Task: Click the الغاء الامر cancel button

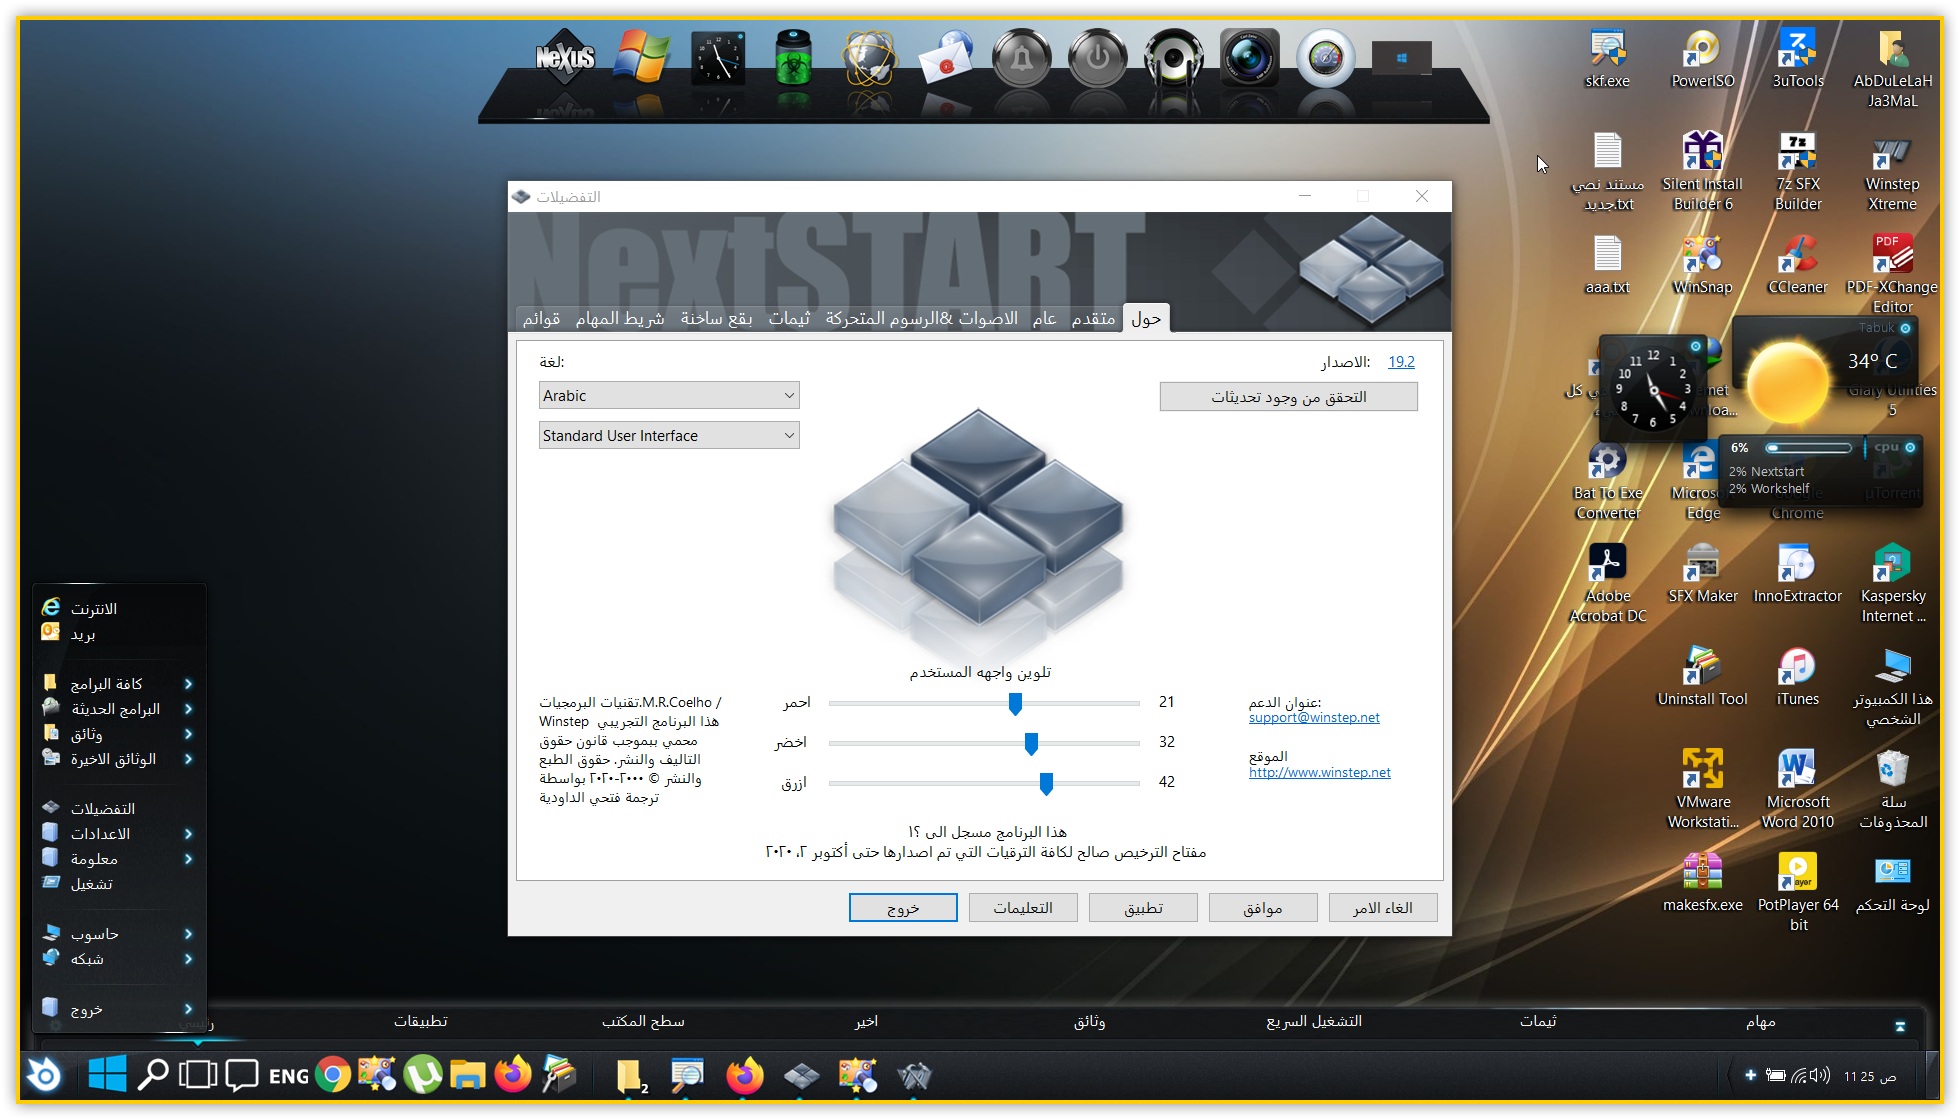Action: click(1383, 908)
